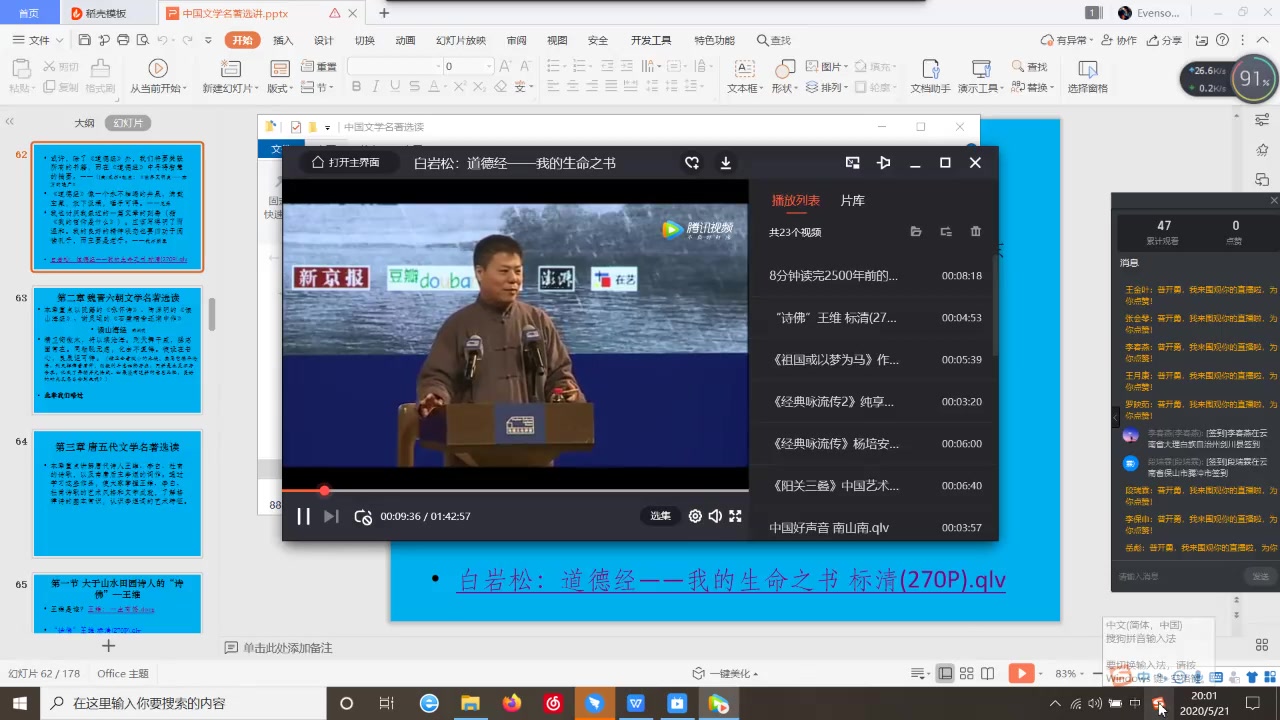This screenshot has height=720, width=1280.
Task: Open the 文档助手 tool
Action: 930,76
